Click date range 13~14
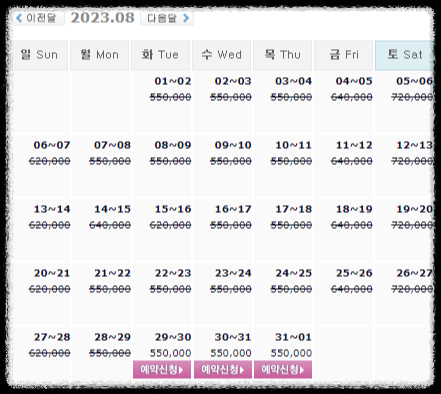 (52, 209)
